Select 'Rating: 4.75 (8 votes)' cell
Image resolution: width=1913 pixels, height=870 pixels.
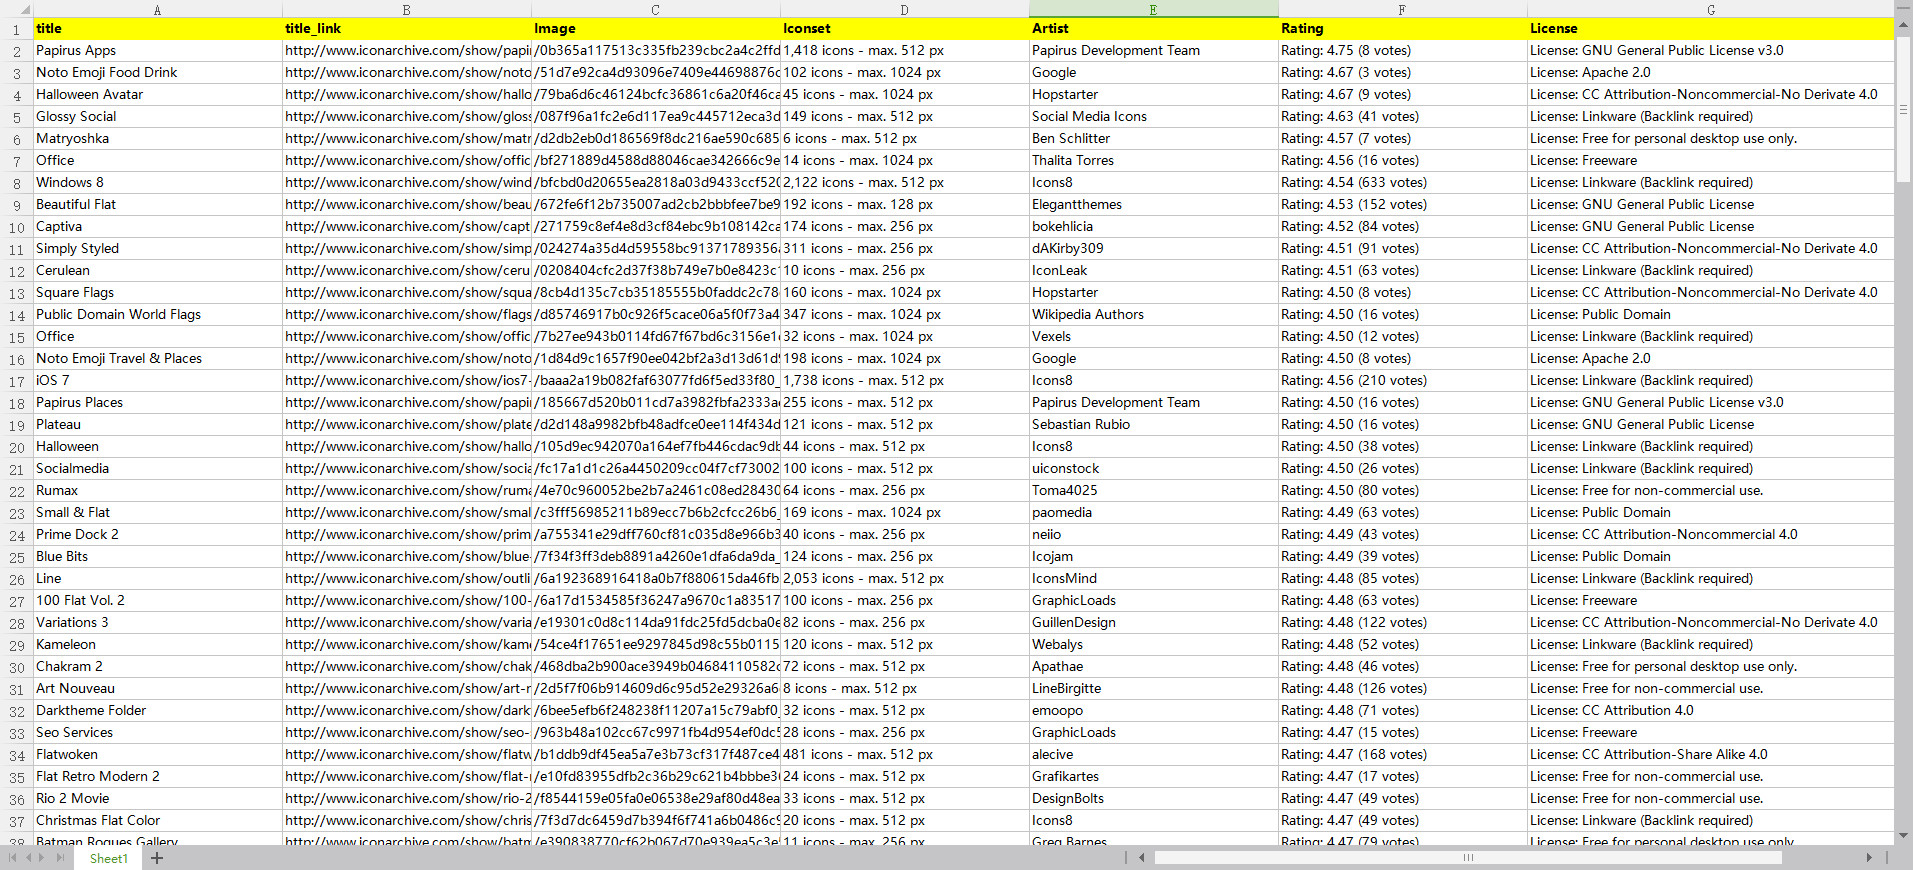click(1402, 51)
